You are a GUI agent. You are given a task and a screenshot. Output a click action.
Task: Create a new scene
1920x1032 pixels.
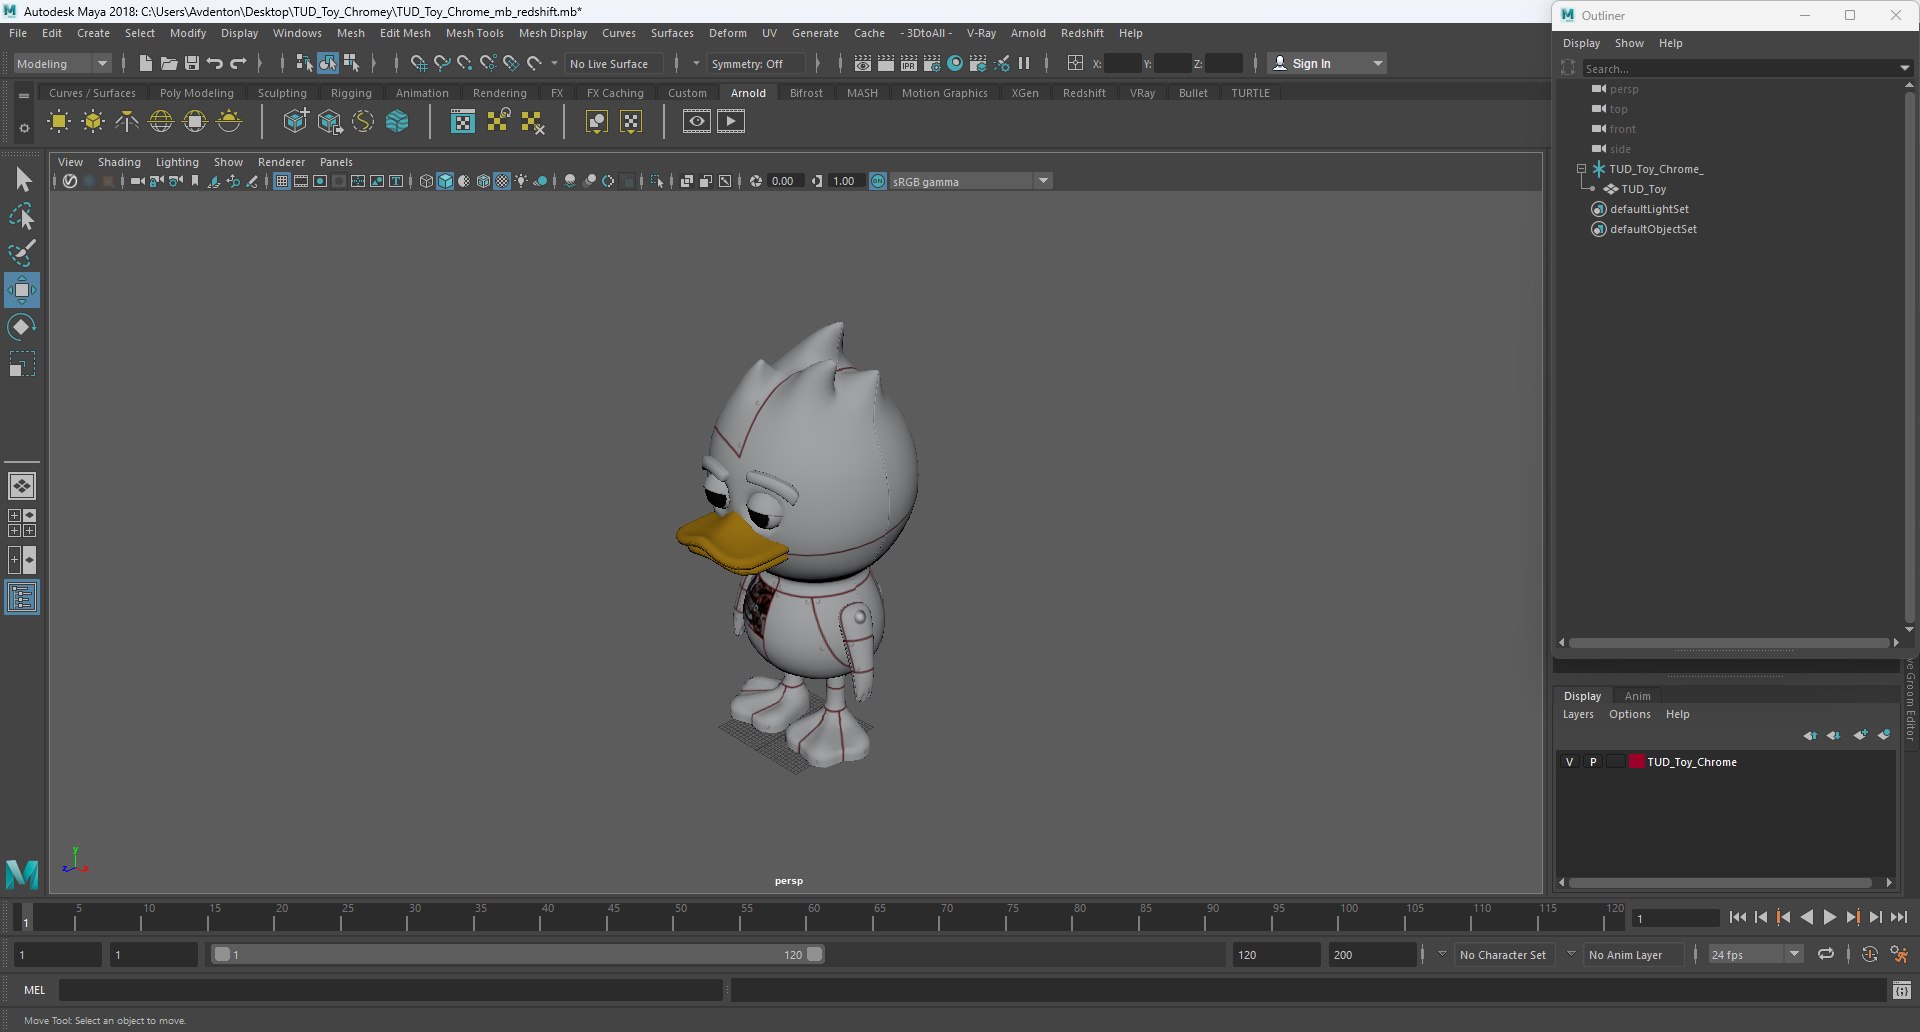click(146, 63)
